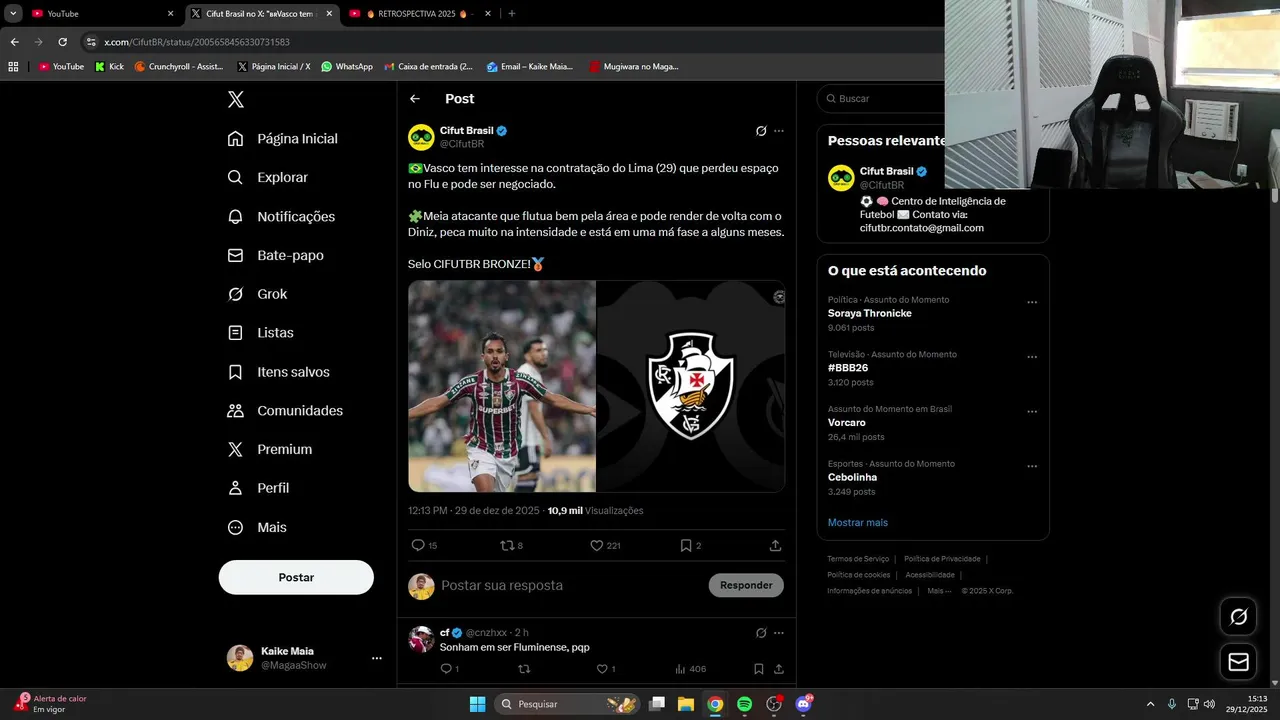Click the address bar URL
The width and height of the screenshot is (1280, 720).
point(197,42)
